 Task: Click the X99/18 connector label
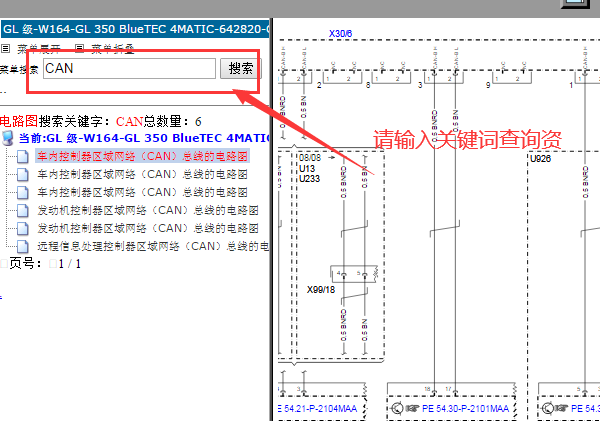pos(321,290)
